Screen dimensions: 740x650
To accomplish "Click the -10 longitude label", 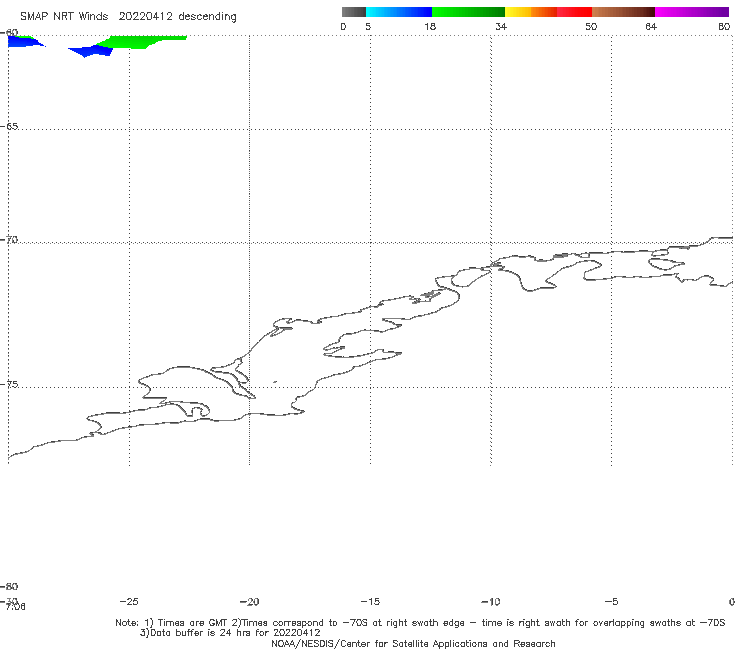I will click(490, 601).
